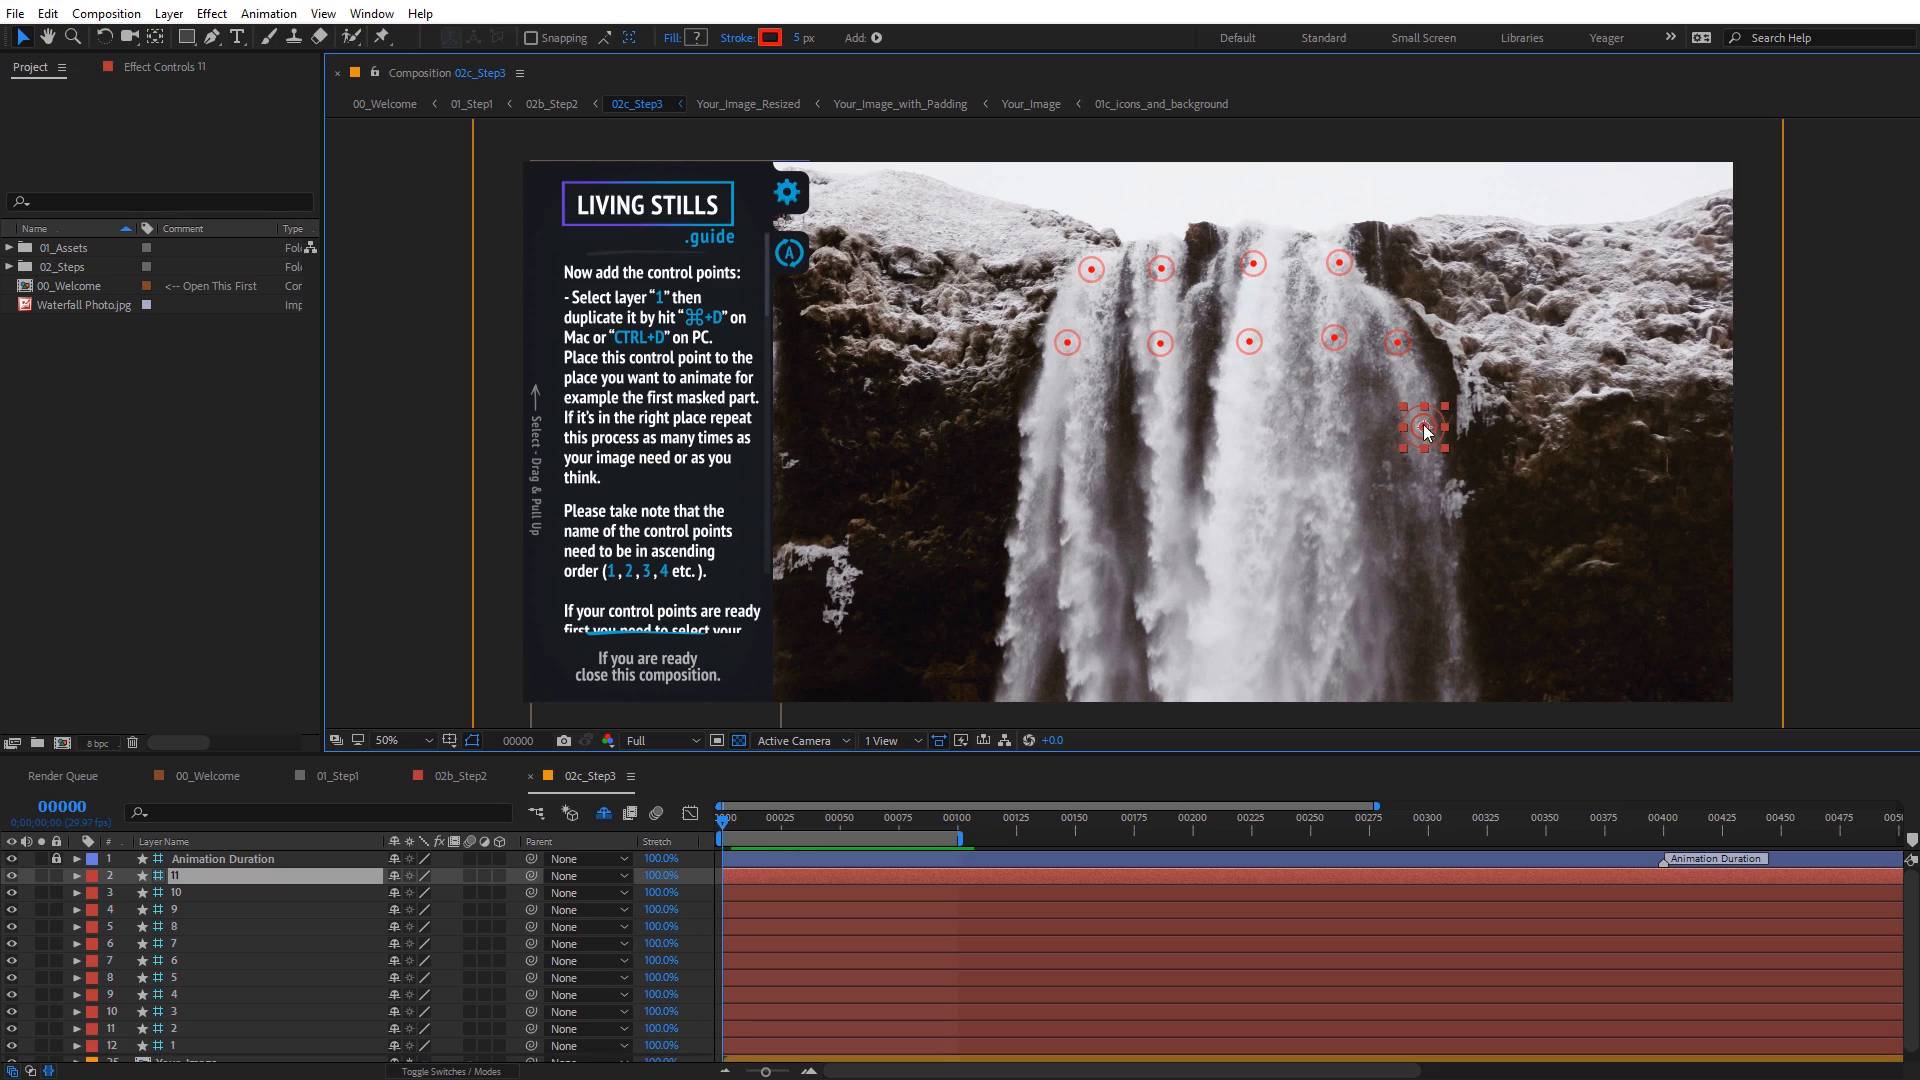Toggle mask and shape path visibility
1920x1080 pixels.
472,741
